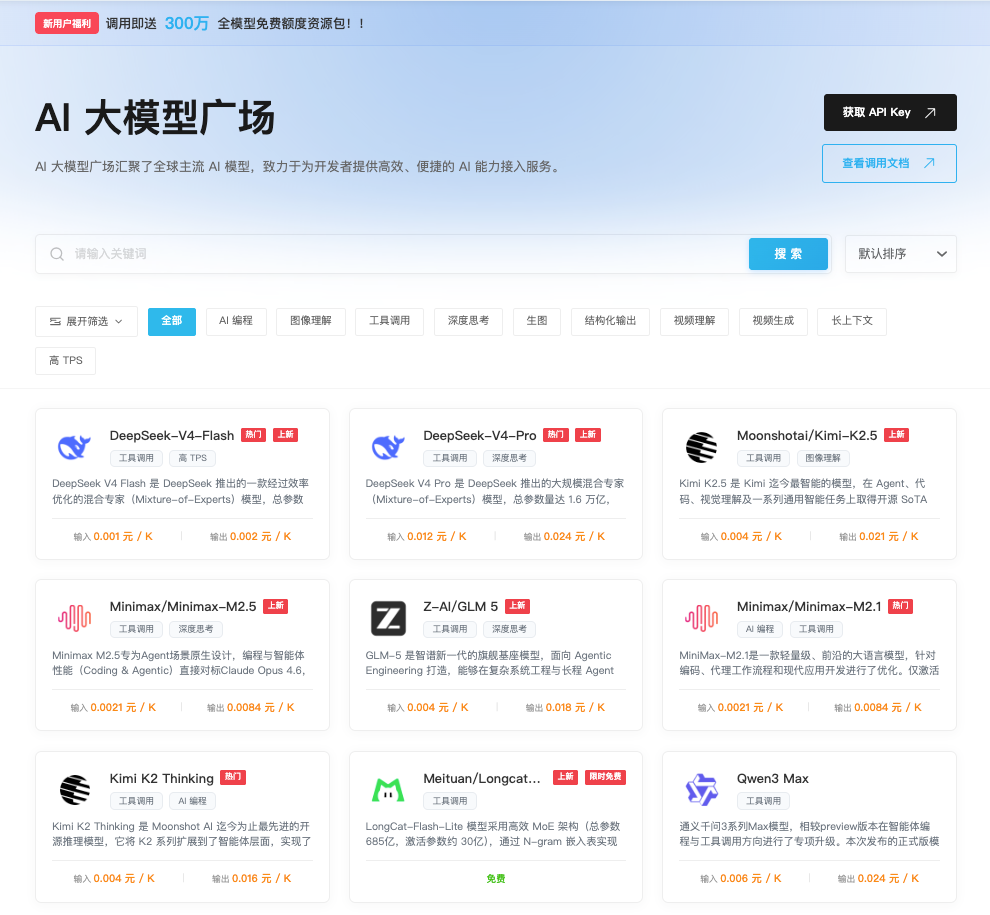Open the Moonshotai/Kimi-K2.5 model title
This screenshot has width=990, height=915.
807,435
